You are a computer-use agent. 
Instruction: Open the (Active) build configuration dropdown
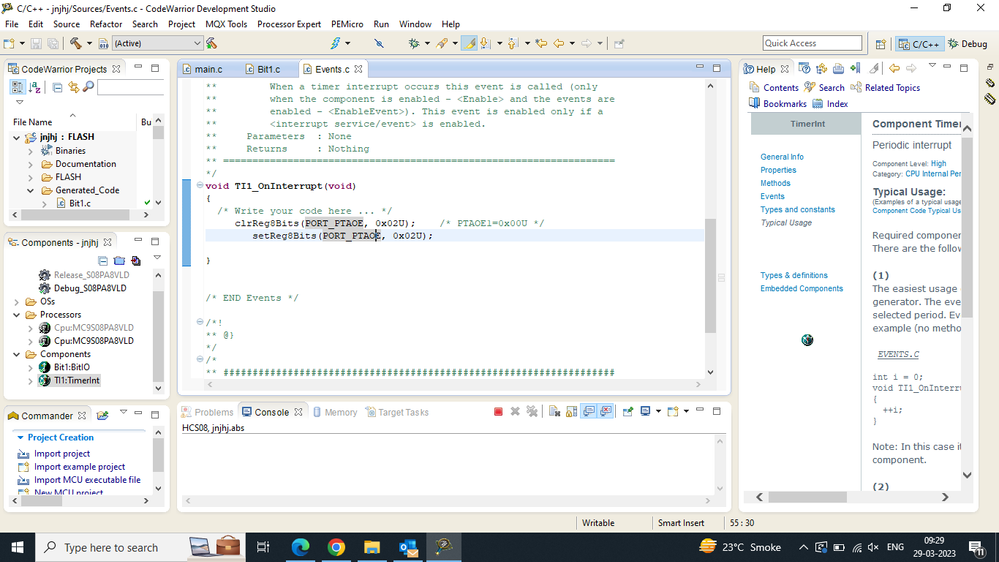point(157,43)
